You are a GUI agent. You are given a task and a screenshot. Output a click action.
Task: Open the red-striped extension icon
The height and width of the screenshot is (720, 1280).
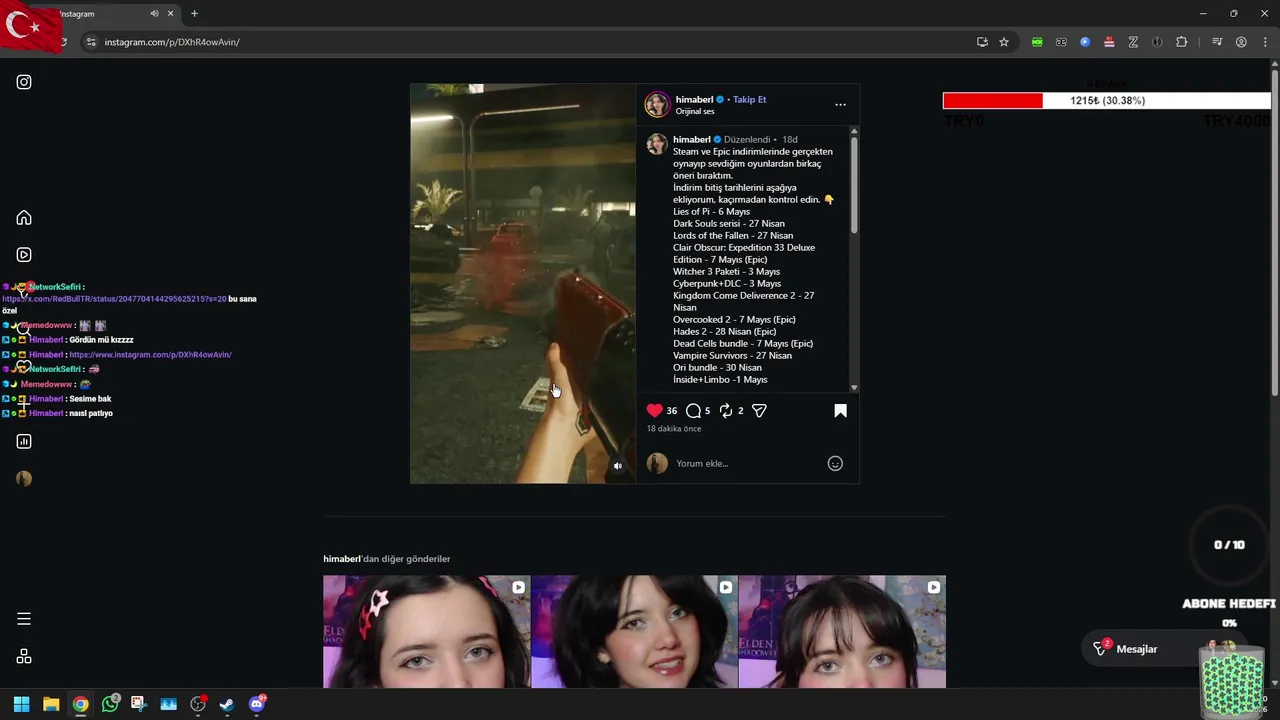pos(1109,42)
